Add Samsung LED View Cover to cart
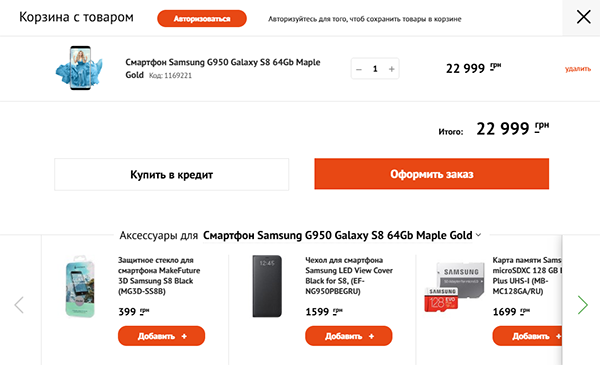 click(349, 336)
